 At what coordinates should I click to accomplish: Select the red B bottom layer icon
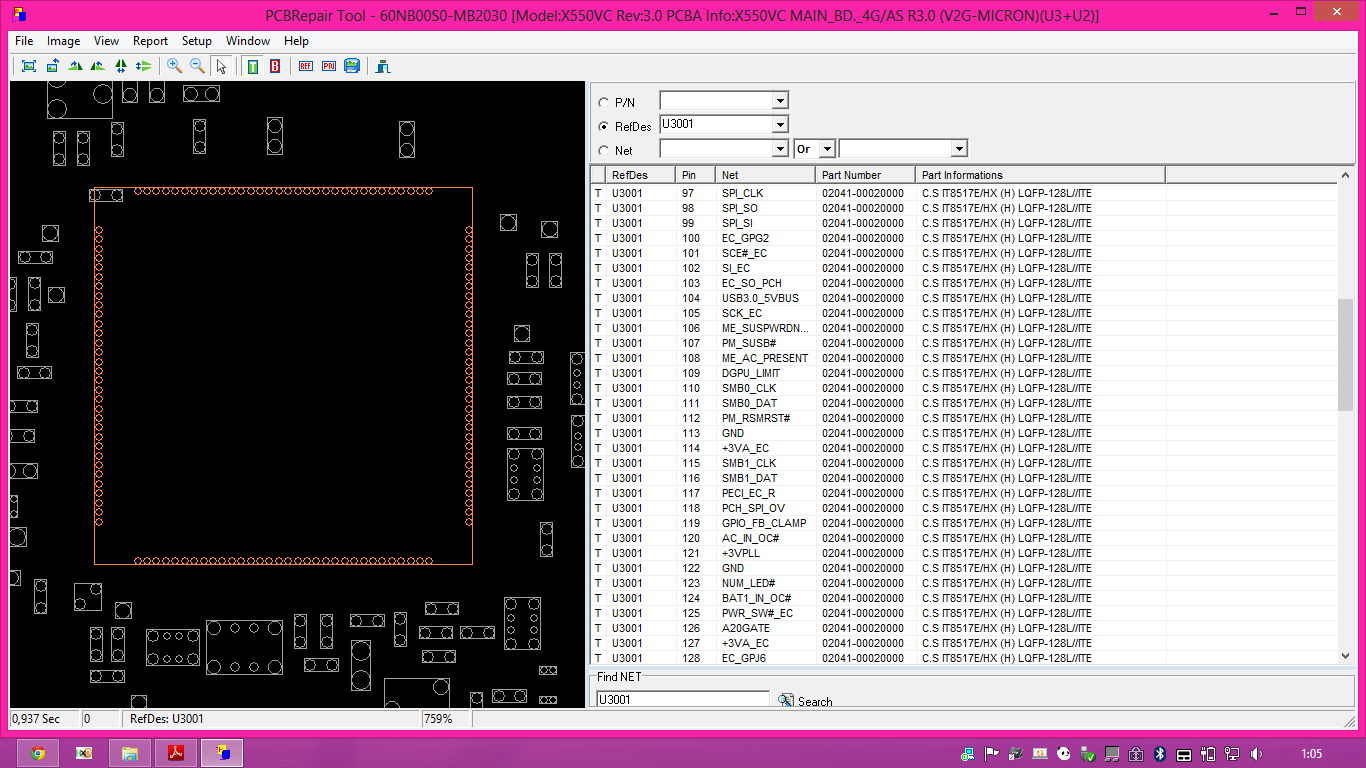pos(274,66)
